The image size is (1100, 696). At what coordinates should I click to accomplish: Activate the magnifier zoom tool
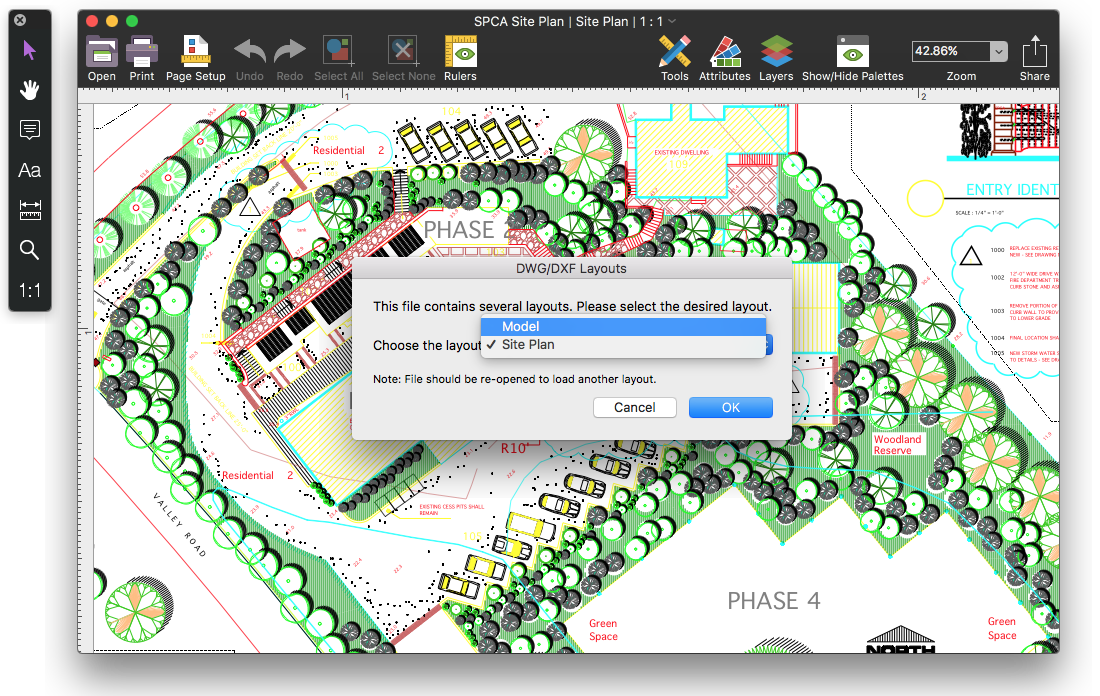tap(29, 250)
